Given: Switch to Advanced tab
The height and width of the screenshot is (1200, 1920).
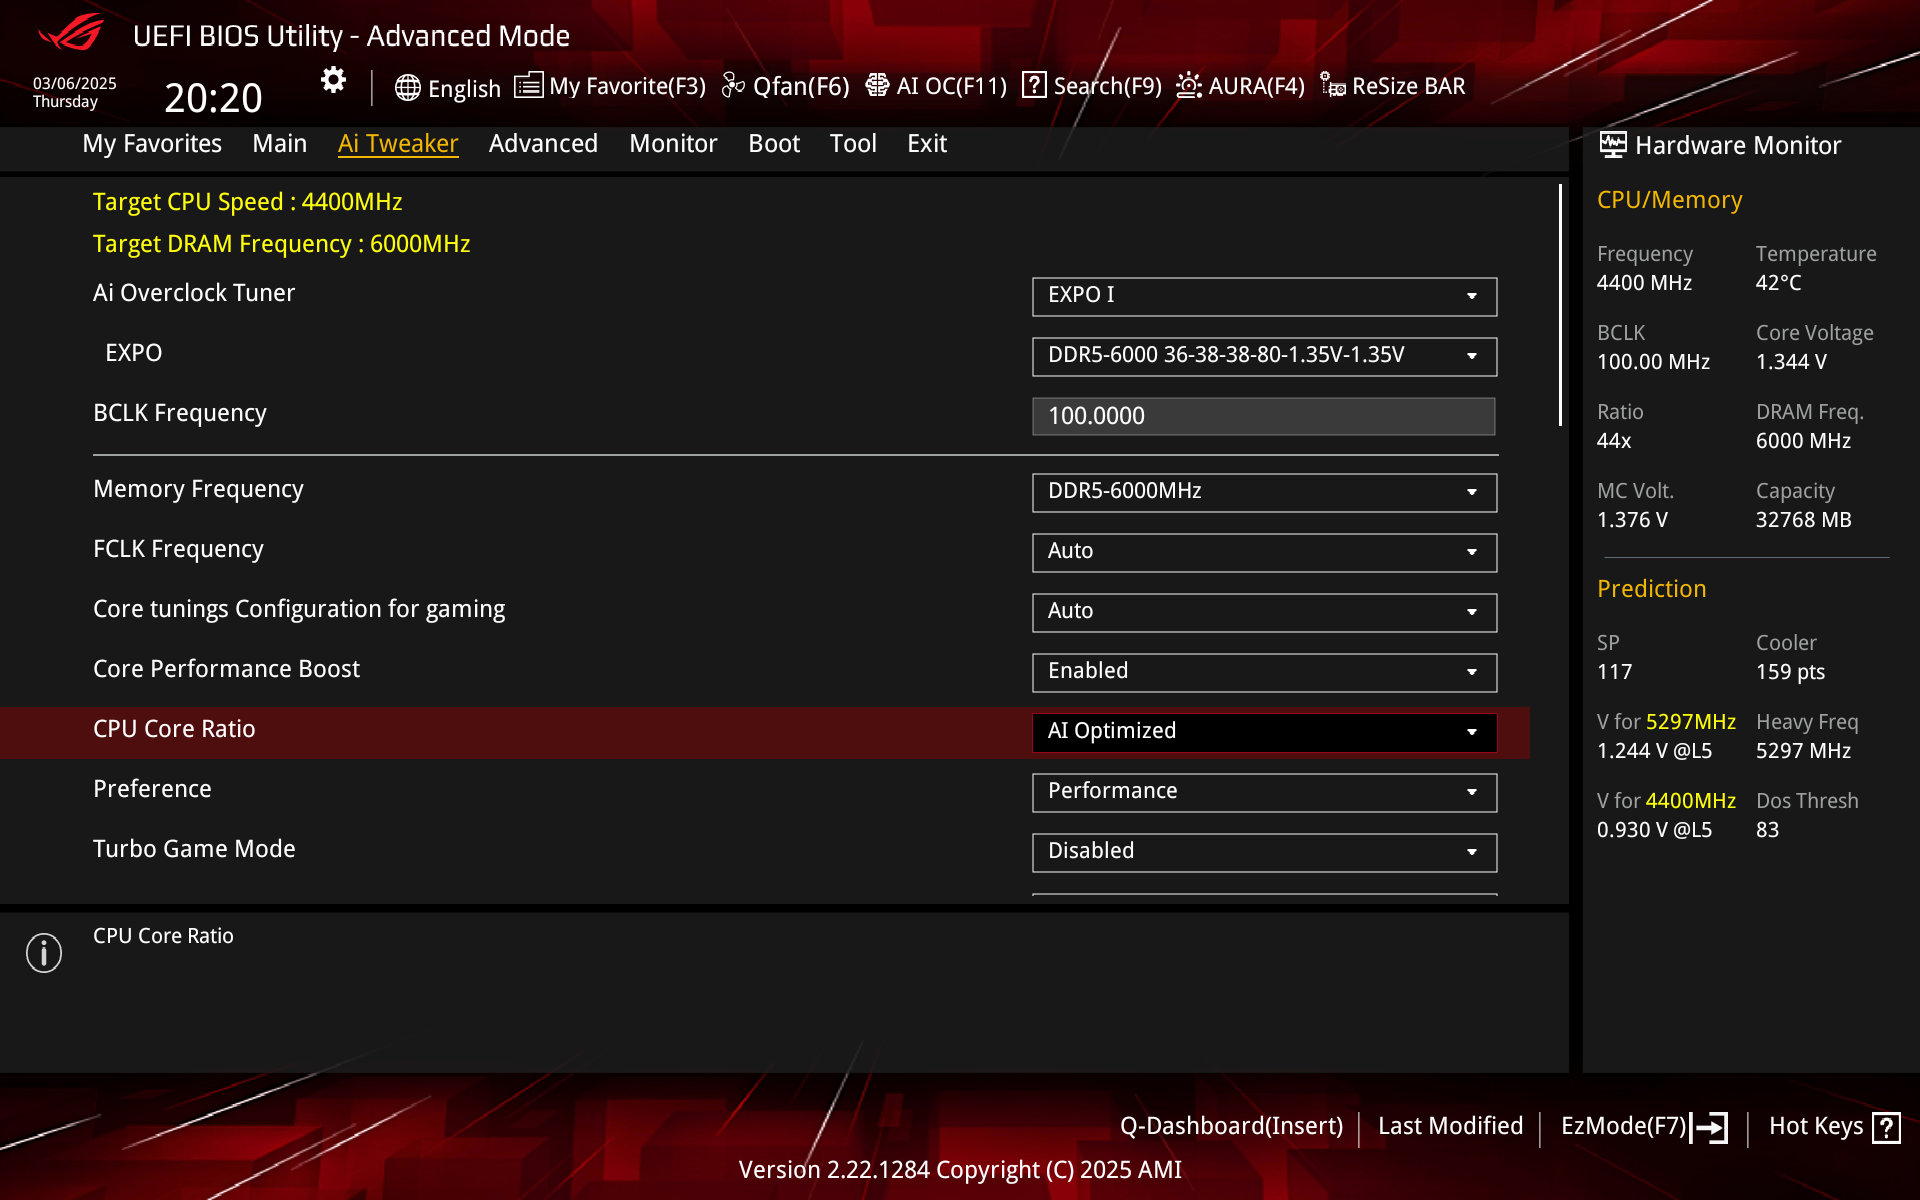Looking at the screenshot, I should point(543,144).
